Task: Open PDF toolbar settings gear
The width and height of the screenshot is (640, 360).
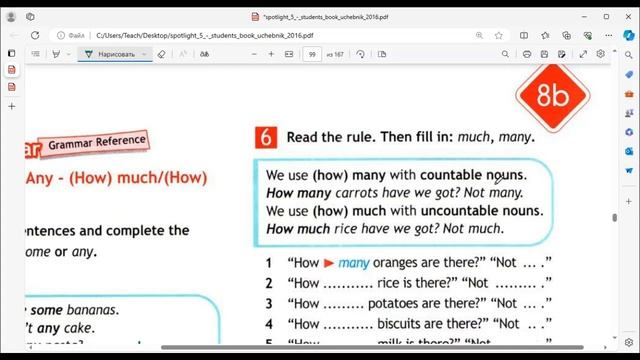Action: click(600, 53)
